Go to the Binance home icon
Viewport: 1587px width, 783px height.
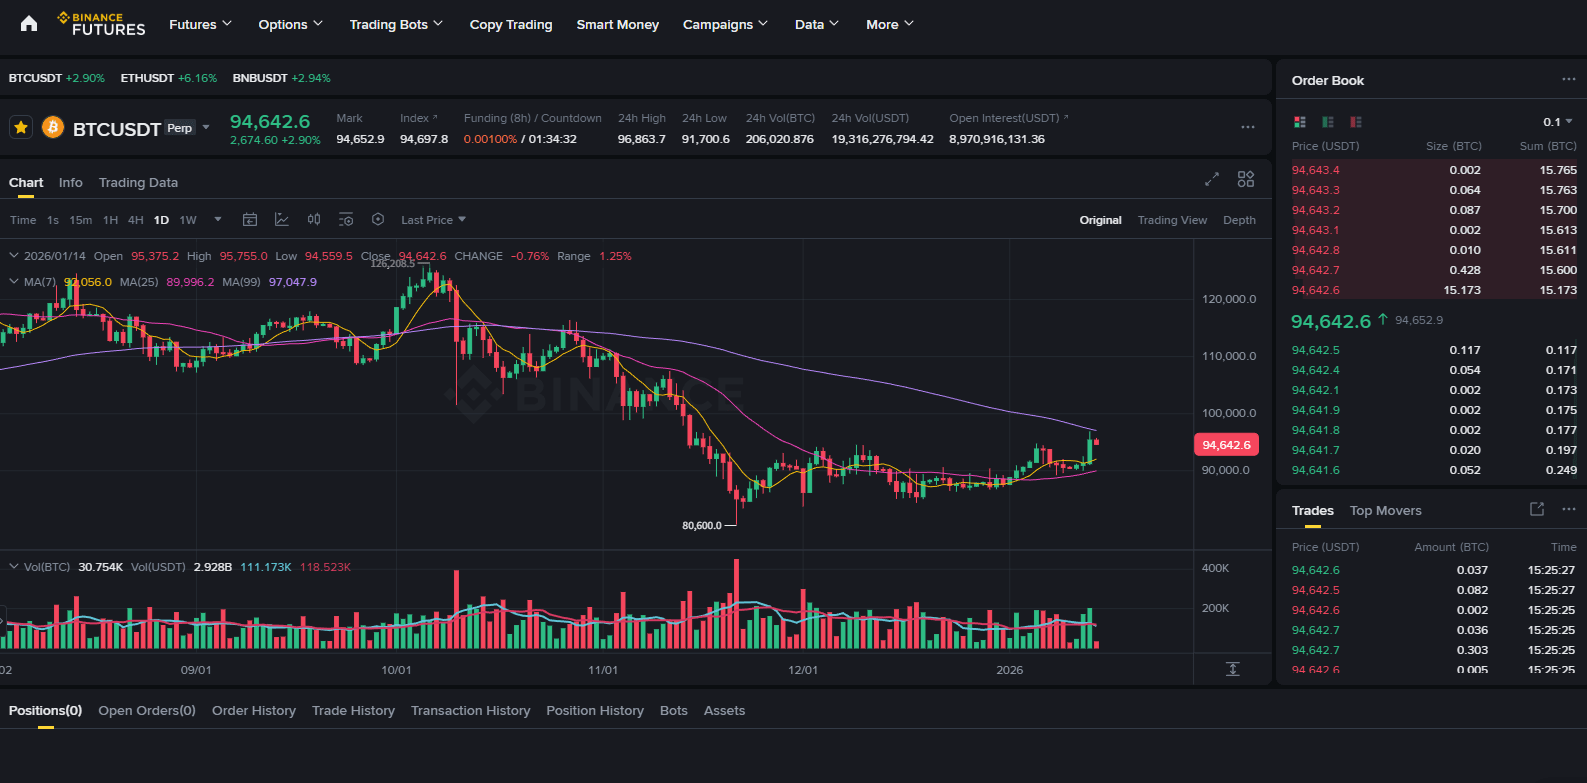click(x=29, y=24)
